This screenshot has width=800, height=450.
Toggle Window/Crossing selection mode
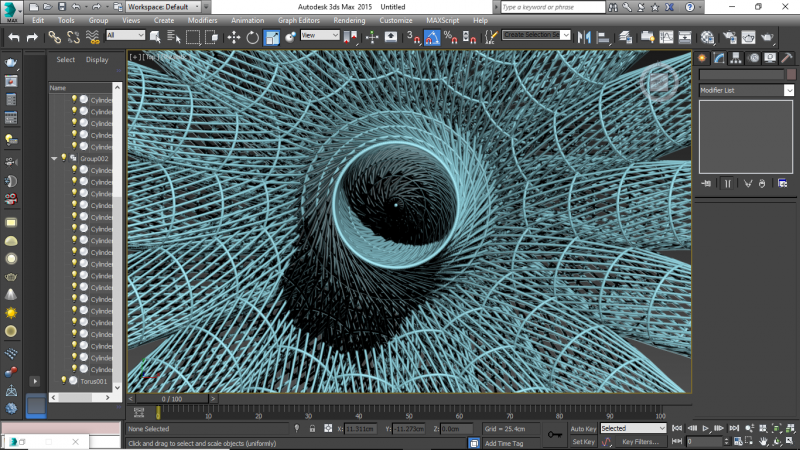(x=211, y=37)
